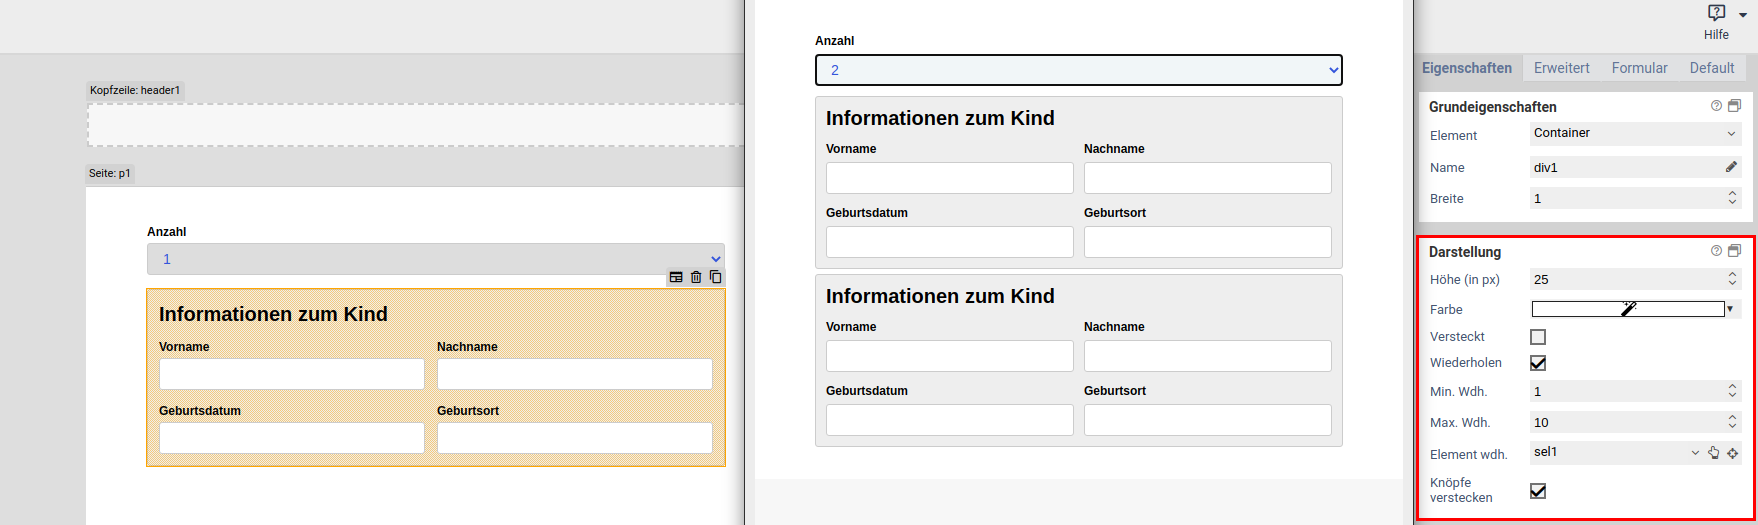Click the hand pointer icon next to sel1
The image size is (1758, 525).
(x=1713, y=453)
